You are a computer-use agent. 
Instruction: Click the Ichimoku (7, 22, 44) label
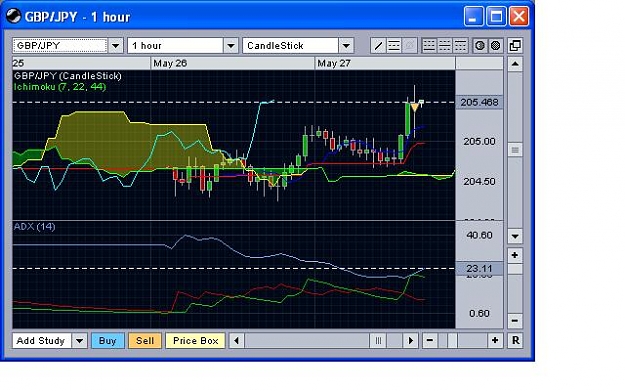point(60,86)
